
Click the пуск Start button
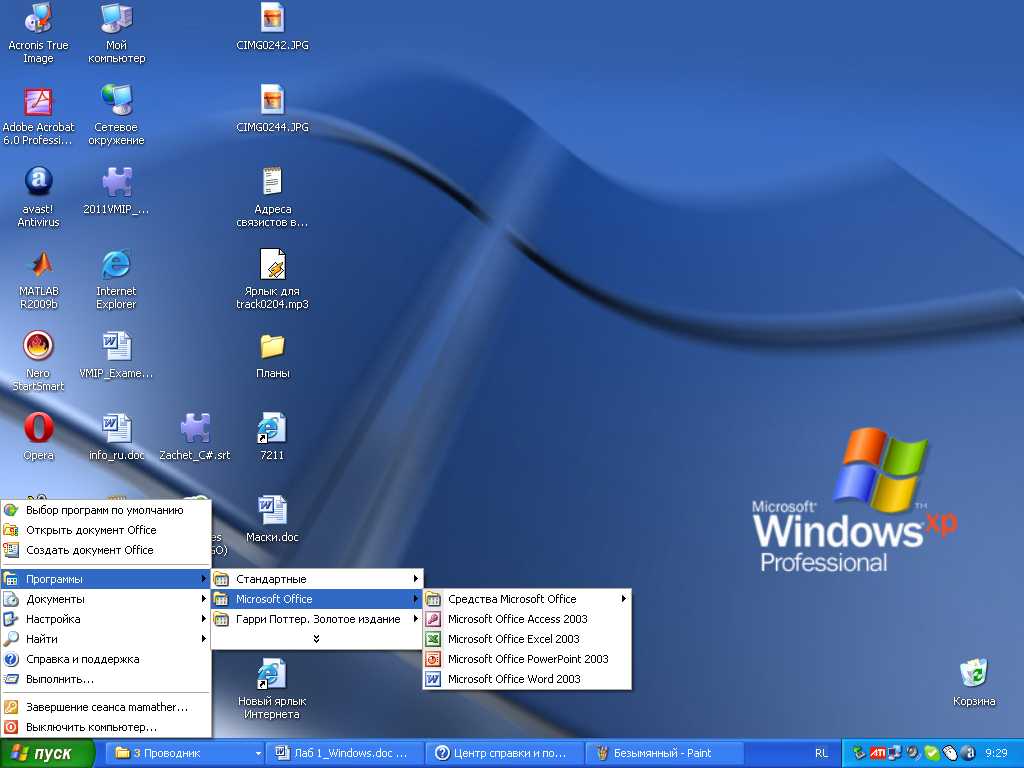[x=47, y=753]
